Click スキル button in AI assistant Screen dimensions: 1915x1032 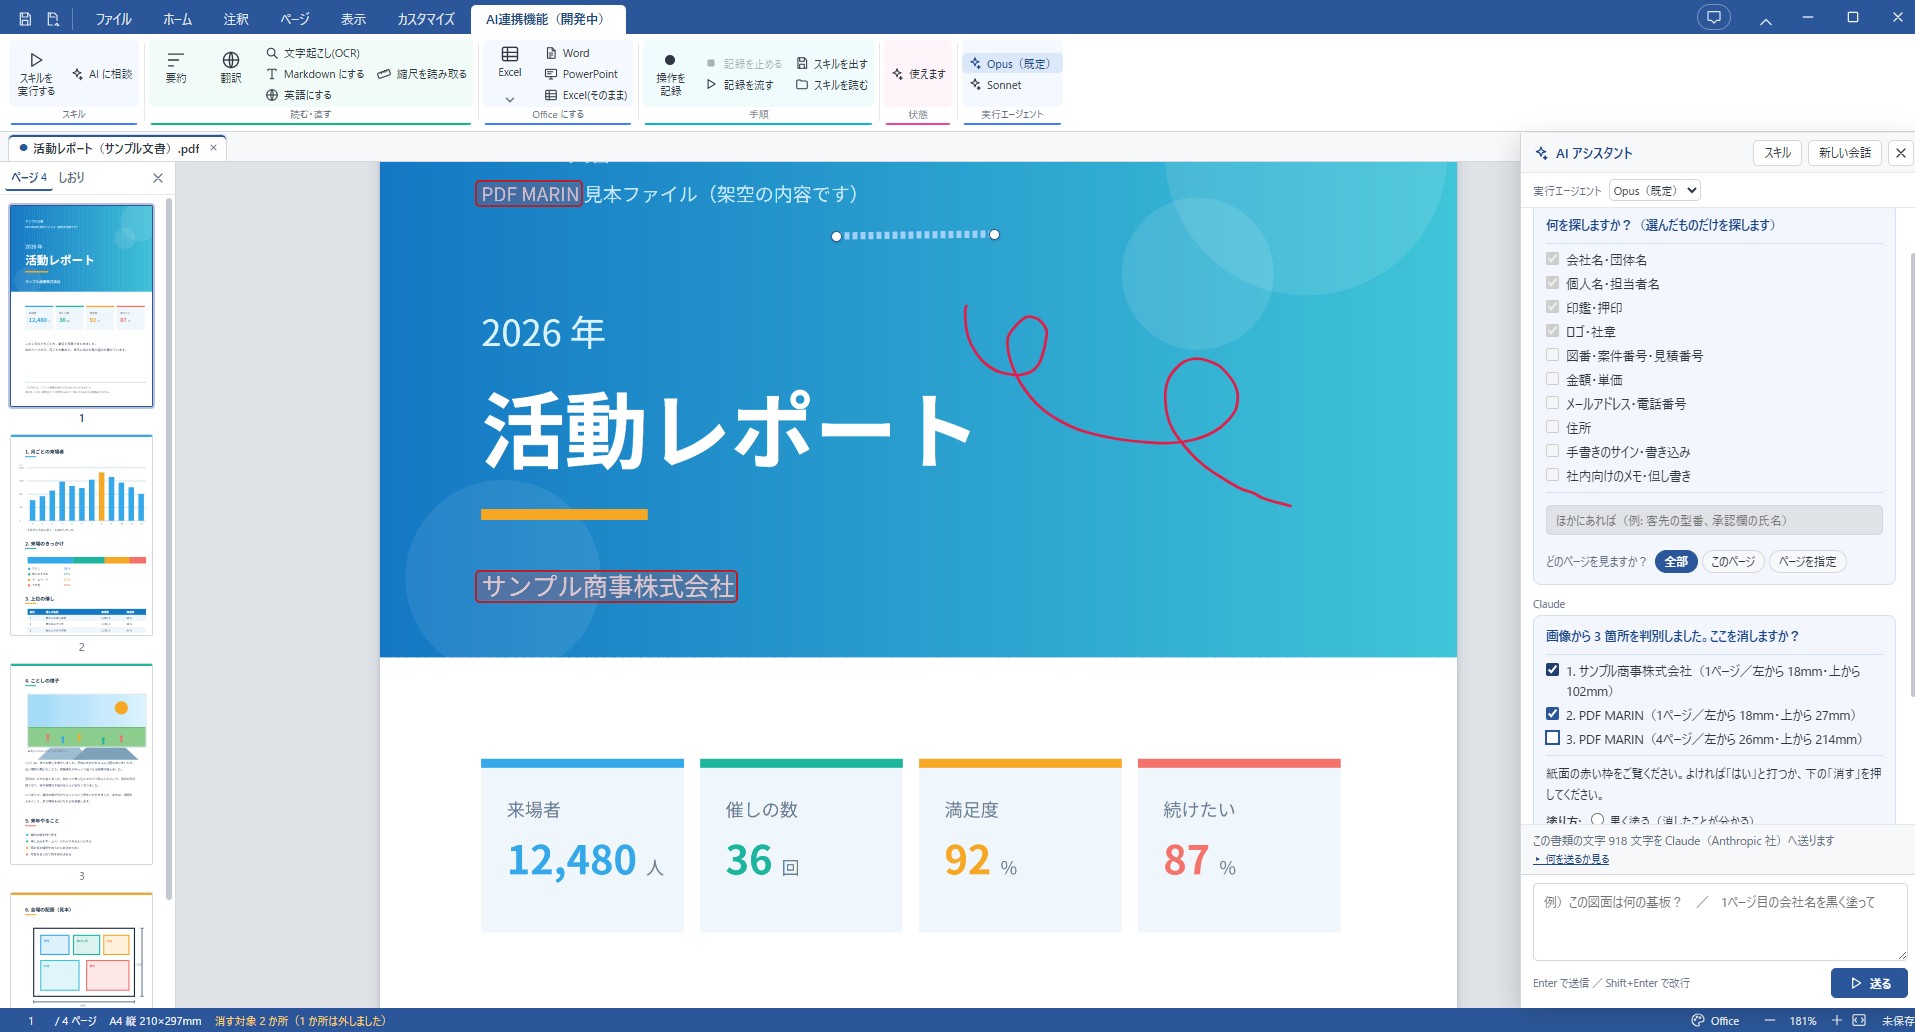(1777, 153)
